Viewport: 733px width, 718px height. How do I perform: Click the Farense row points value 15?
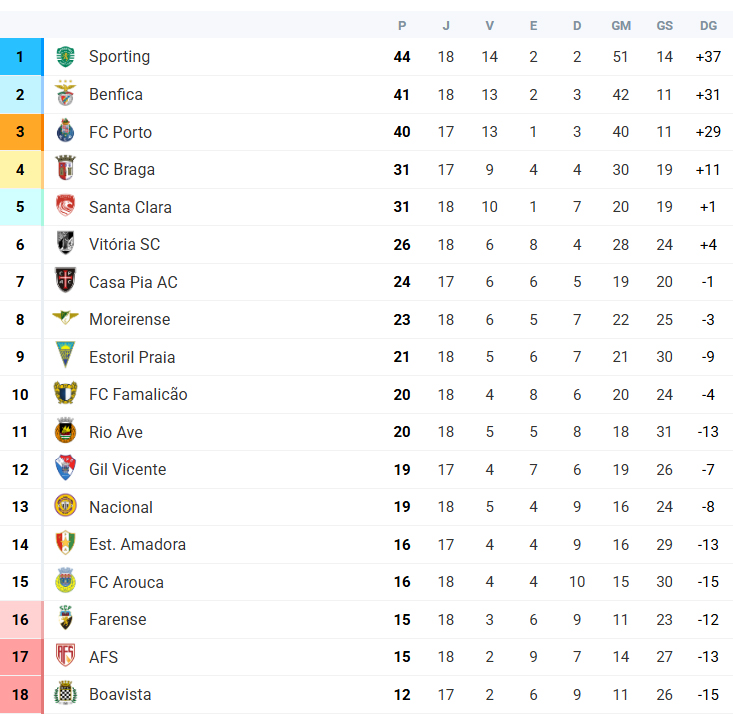pos(402,619)
